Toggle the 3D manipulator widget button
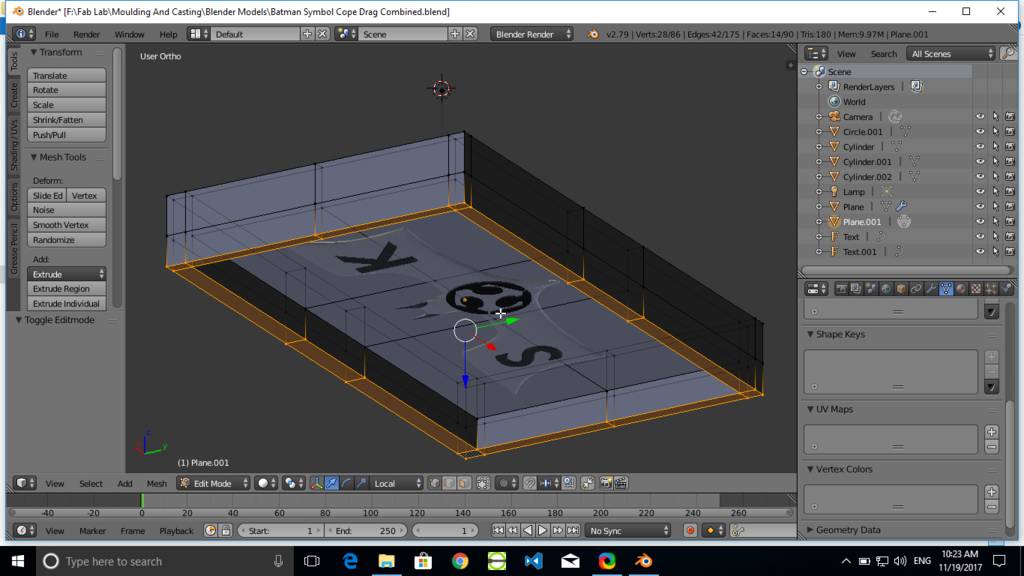Viewport: 1024px width, 576px height. (x=316, y=483)
